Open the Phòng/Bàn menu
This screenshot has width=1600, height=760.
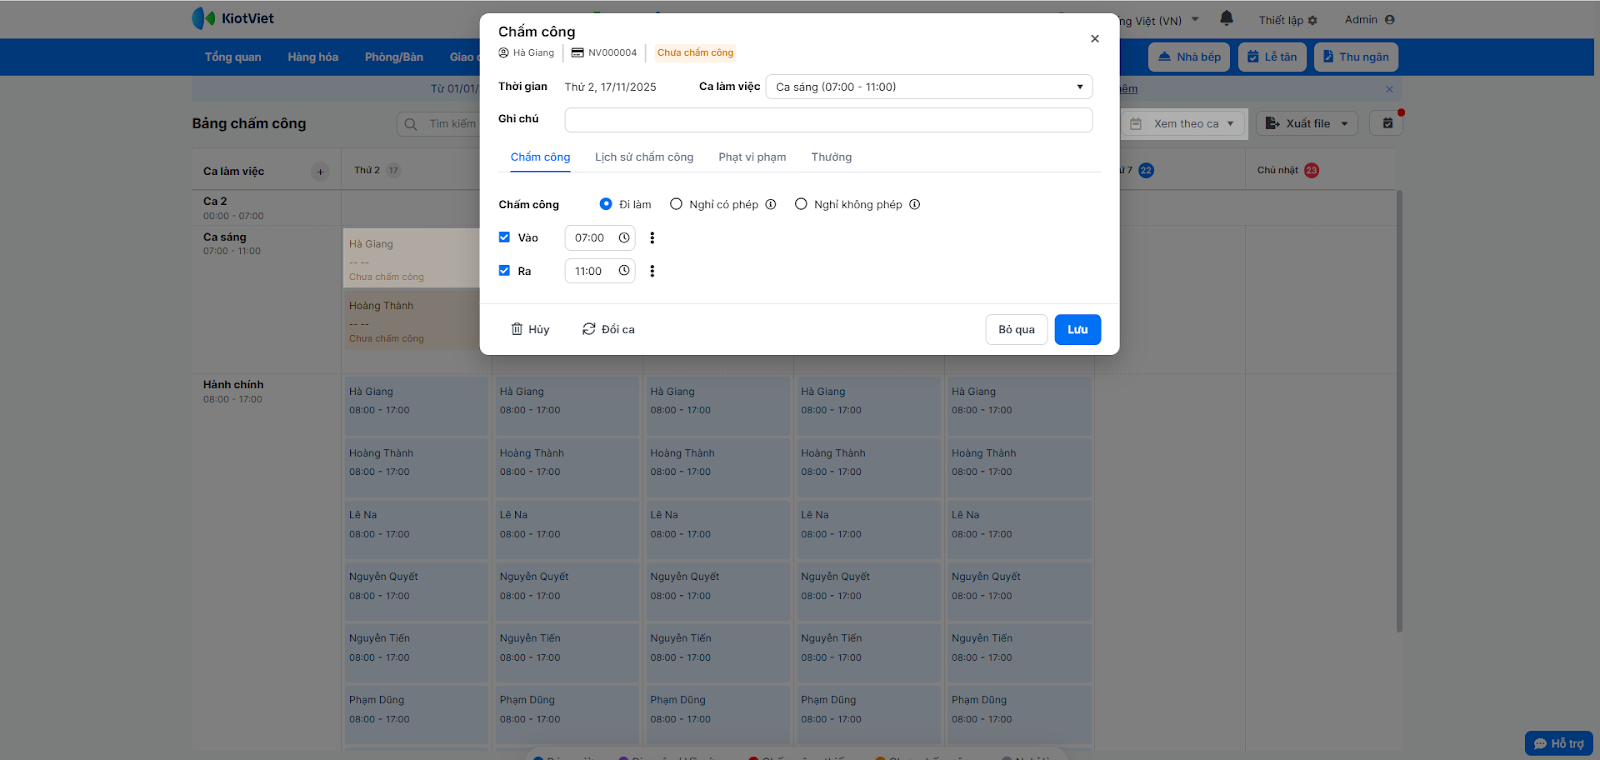[394, 57]
